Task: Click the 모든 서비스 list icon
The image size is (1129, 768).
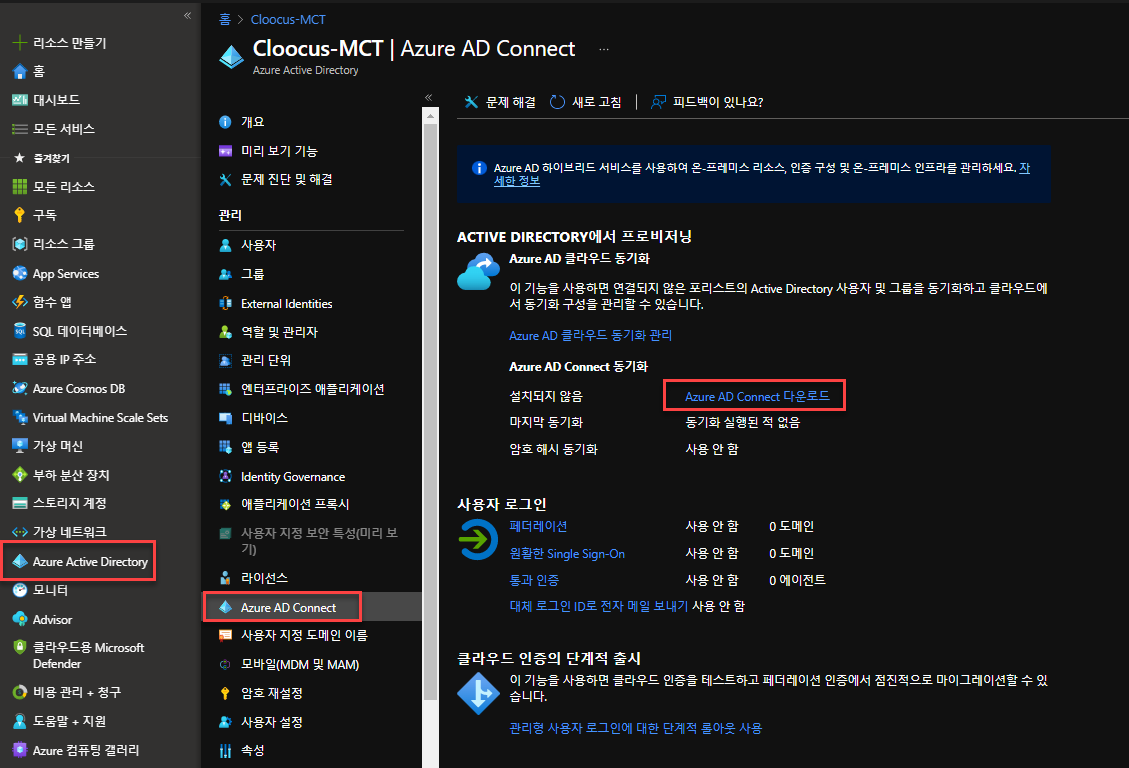Action: coord(19,129)
